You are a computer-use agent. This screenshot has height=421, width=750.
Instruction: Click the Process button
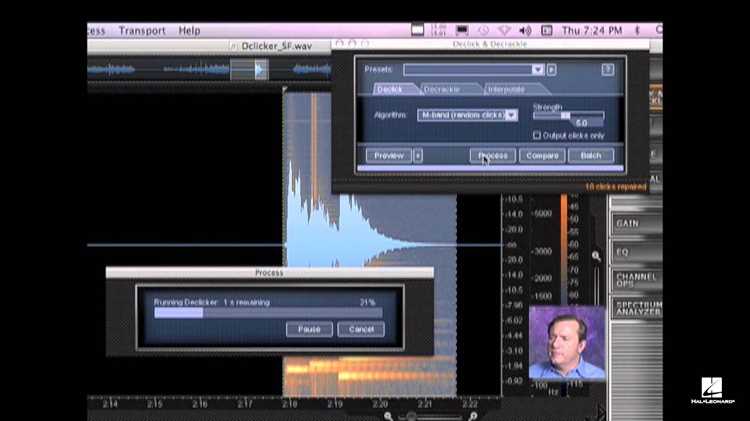(x=493, y=156)
